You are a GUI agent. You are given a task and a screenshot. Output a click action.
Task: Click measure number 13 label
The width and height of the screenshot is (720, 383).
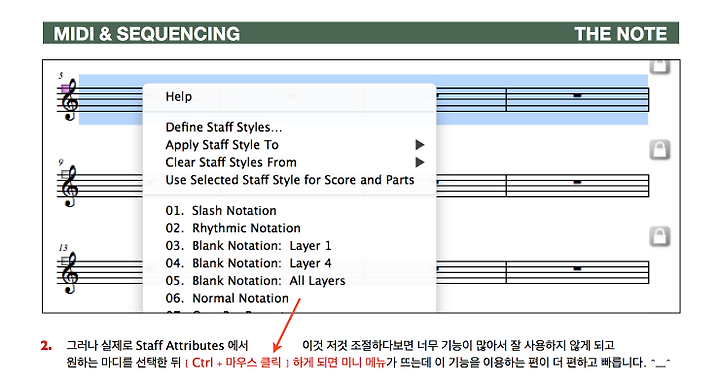click(63, 248)
